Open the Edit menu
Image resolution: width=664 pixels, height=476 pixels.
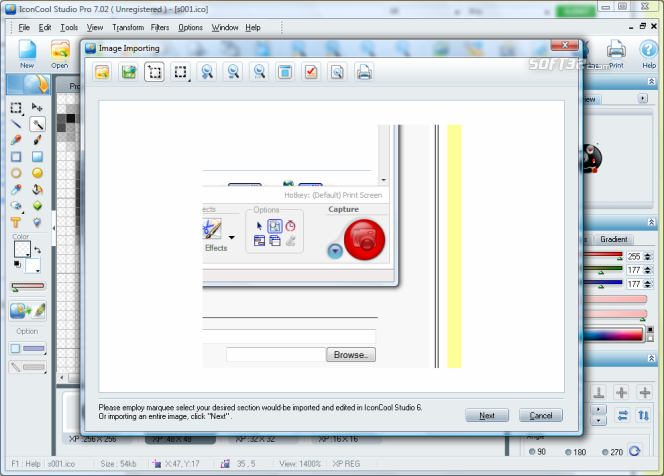(44, 28)
